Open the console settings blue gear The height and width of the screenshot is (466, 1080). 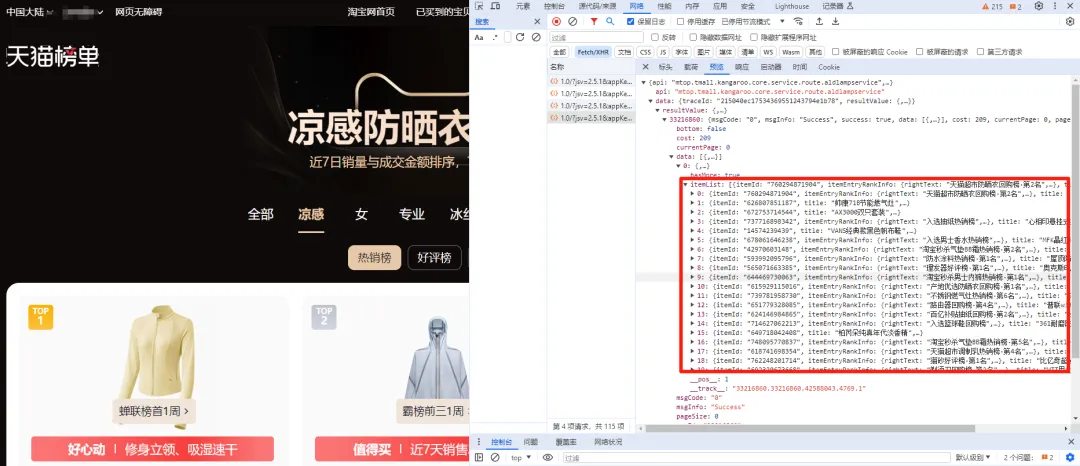(1070, 457)
